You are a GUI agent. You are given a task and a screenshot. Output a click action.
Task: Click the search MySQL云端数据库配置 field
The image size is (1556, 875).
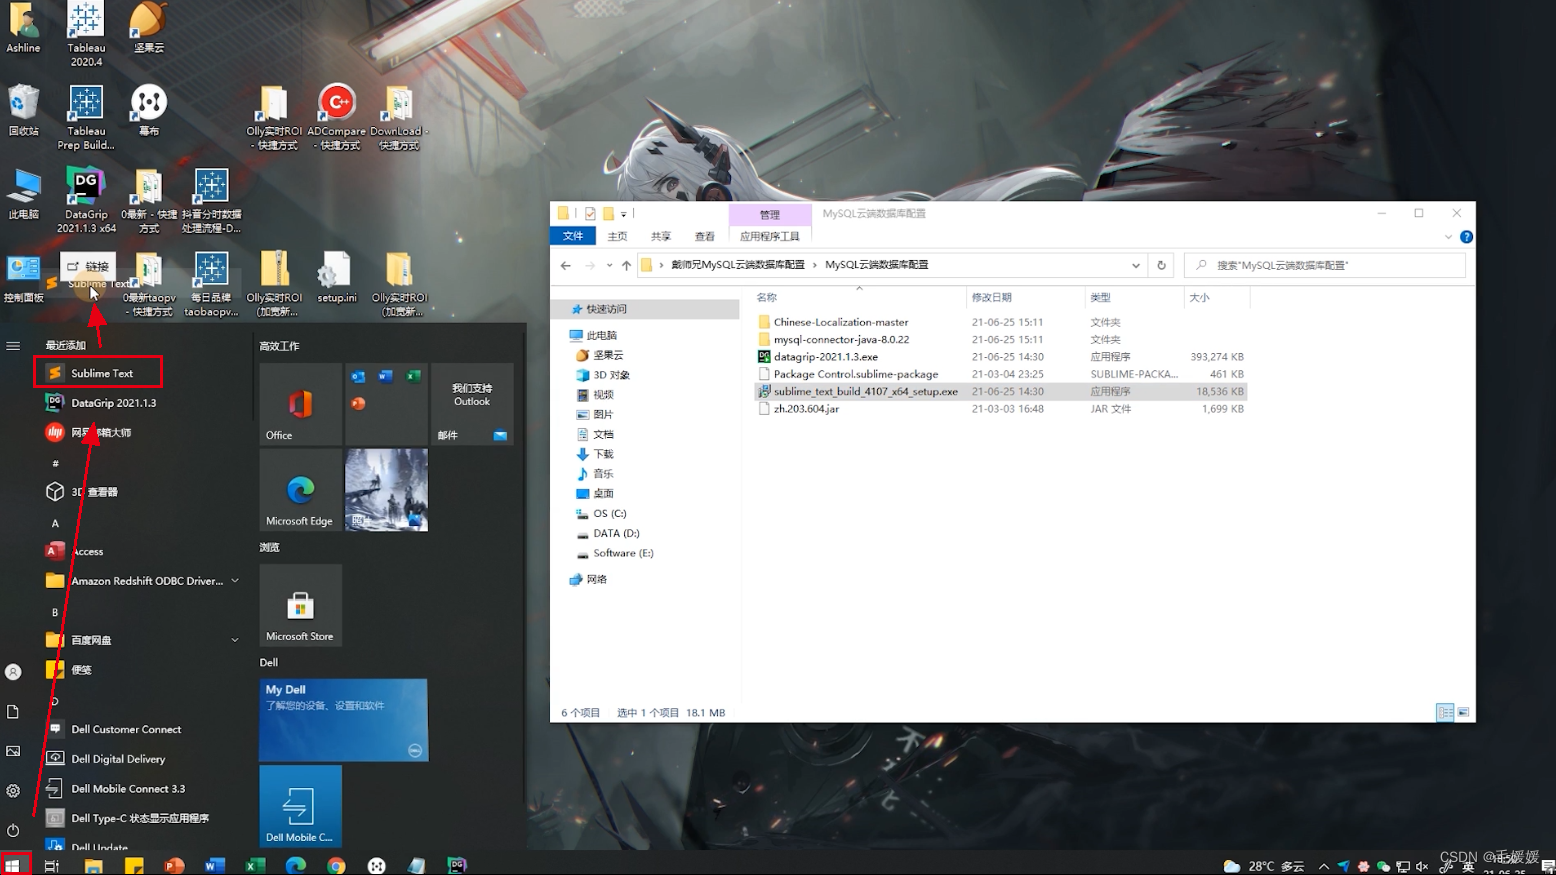coord(1325,265)
